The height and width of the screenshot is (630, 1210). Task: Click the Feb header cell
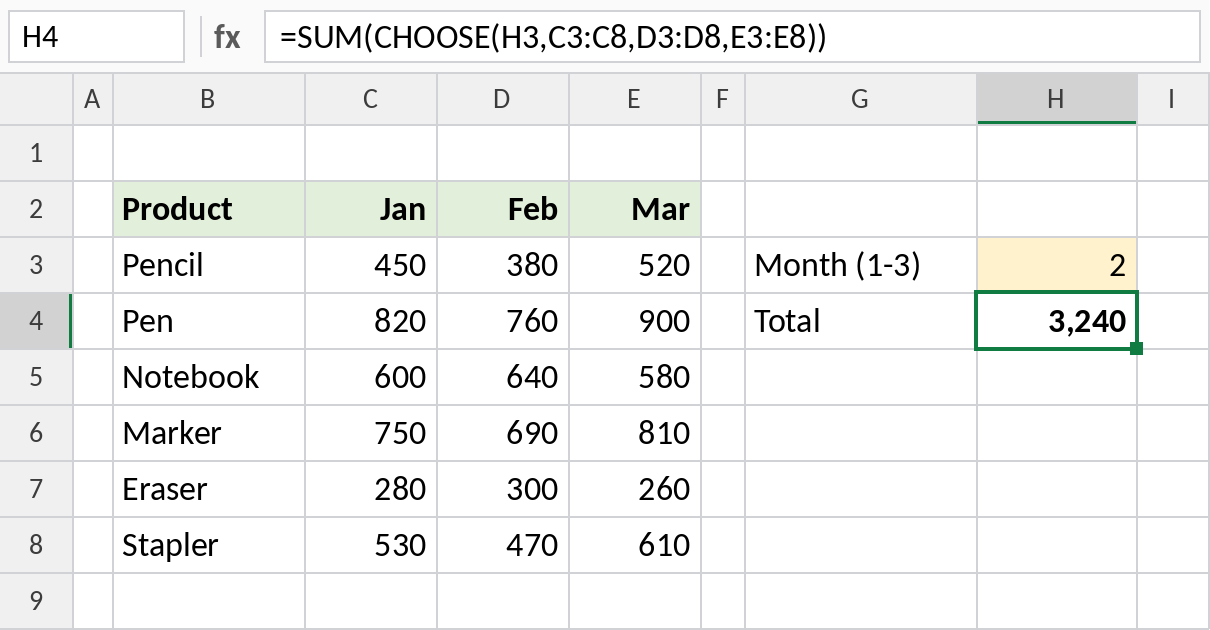[x=503, y=209]
